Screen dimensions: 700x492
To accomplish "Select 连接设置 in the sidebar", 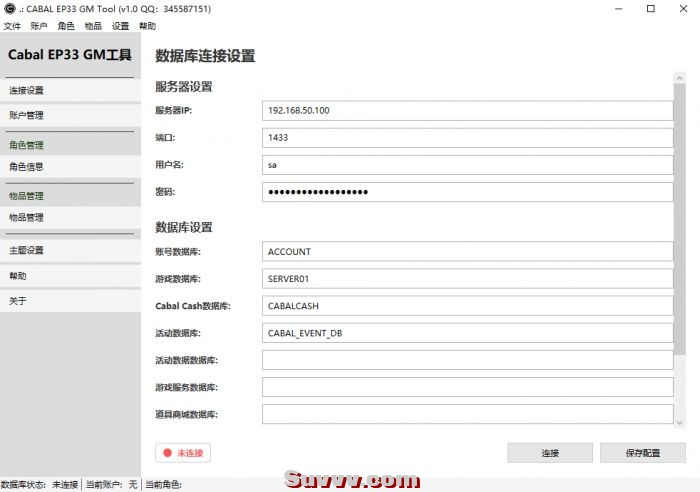I will [x=70, y=90].
